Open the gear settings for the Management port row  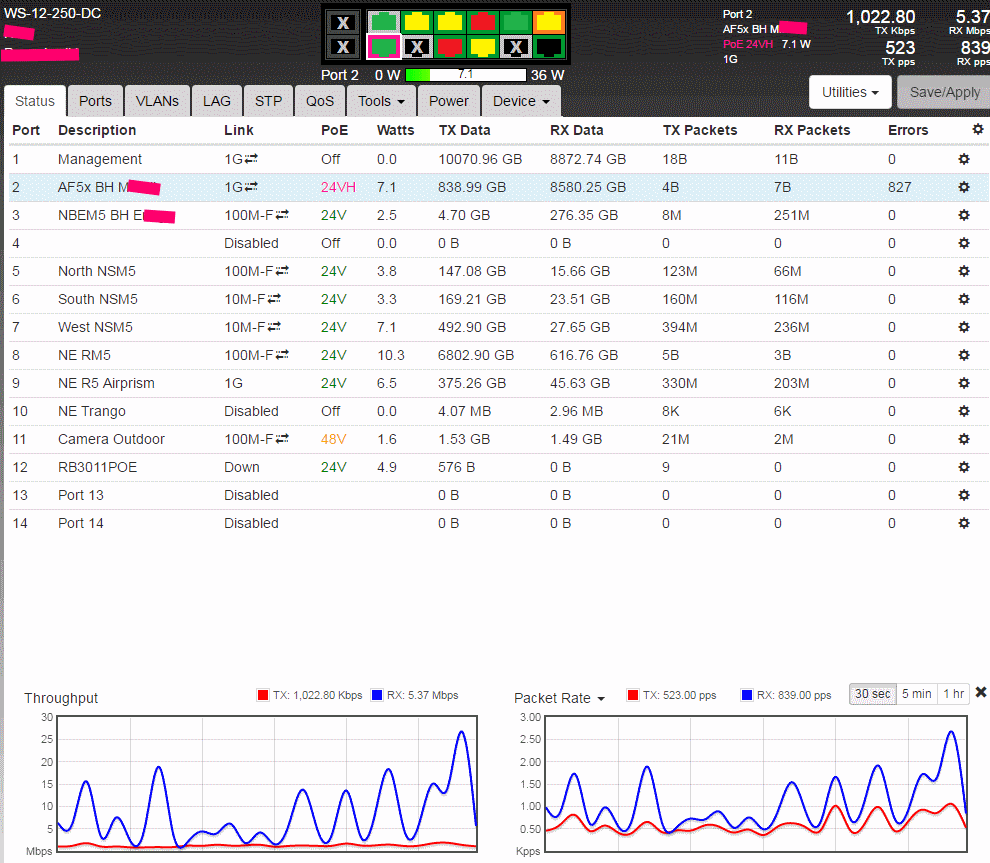pos(964,159)
